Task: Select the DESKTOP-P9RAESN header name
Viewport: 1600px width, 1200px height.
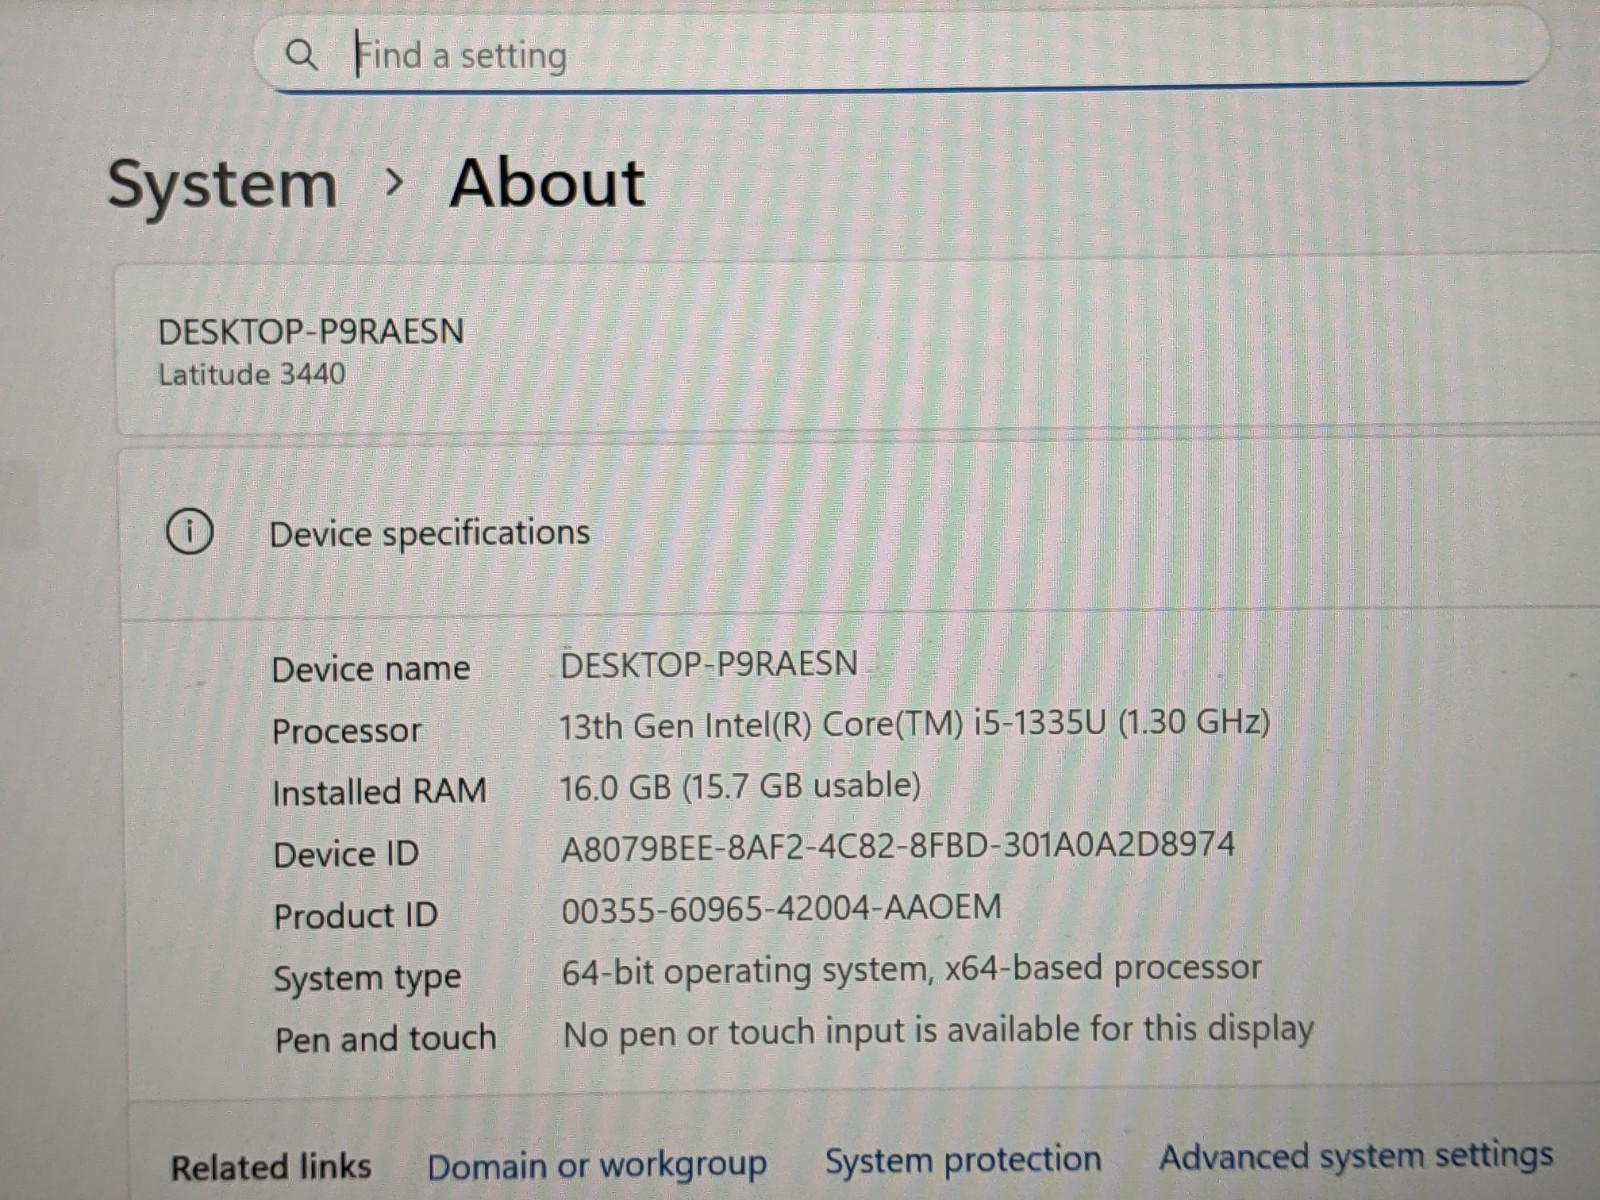Action: (311, 331)
